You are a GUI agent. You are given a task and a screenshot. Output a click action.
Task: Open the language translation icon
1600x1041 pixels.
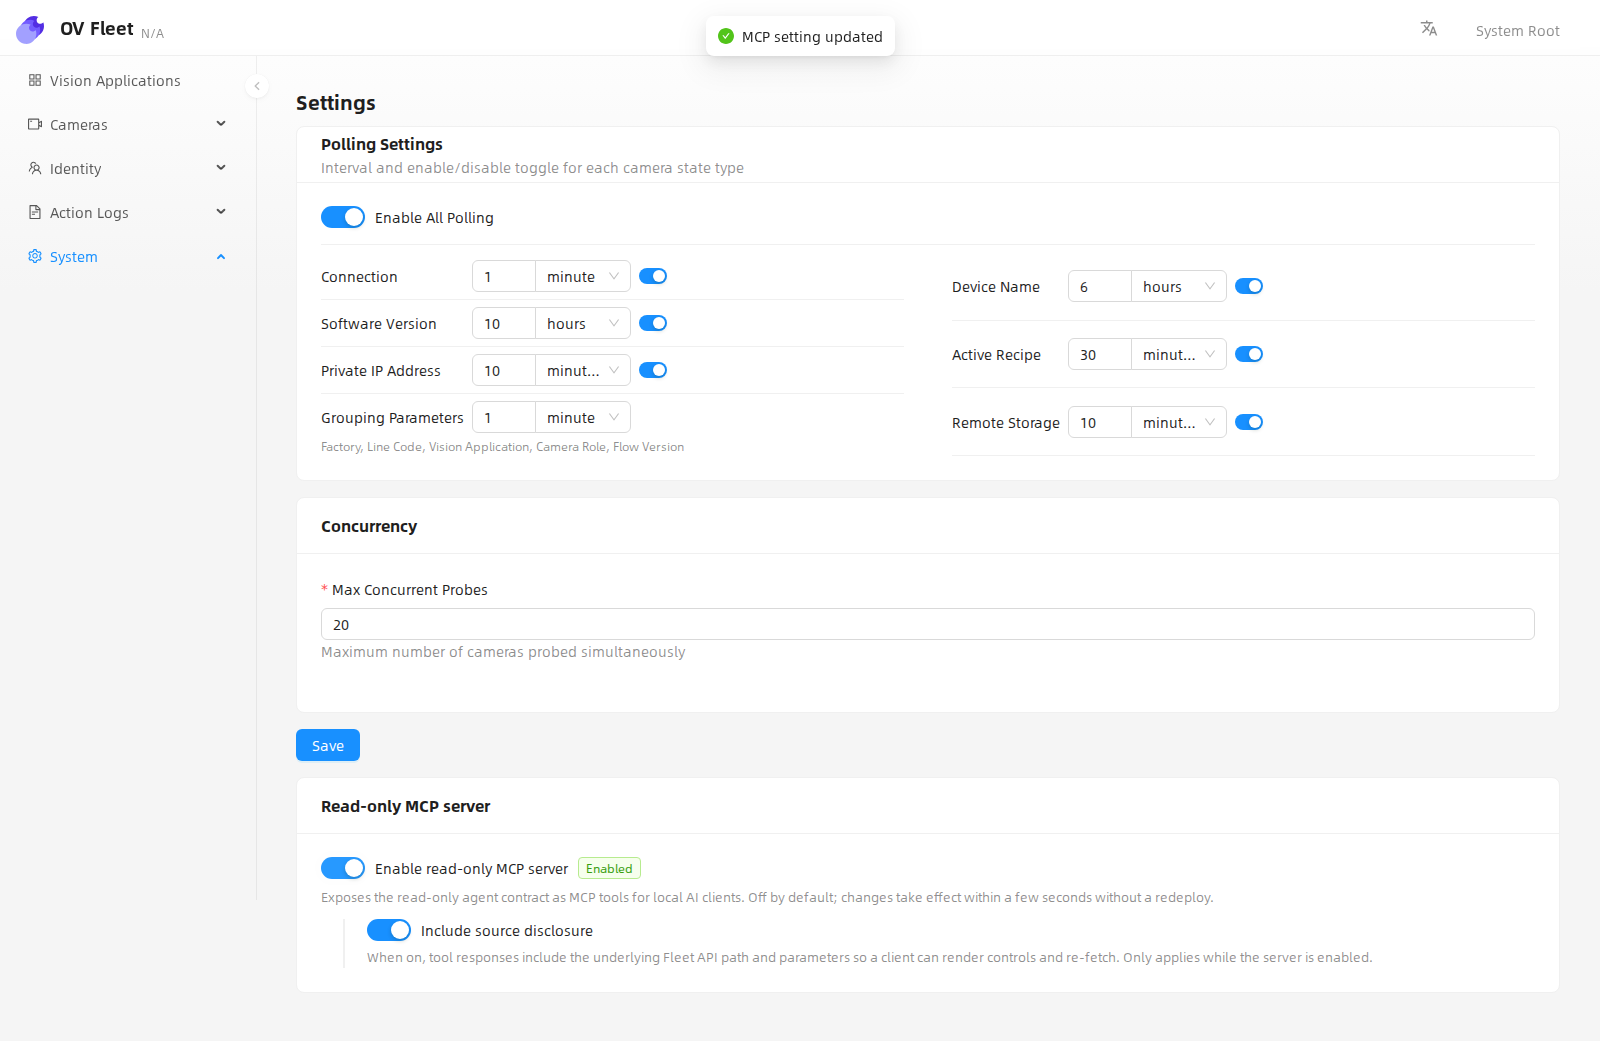(x=1429, y=29)
